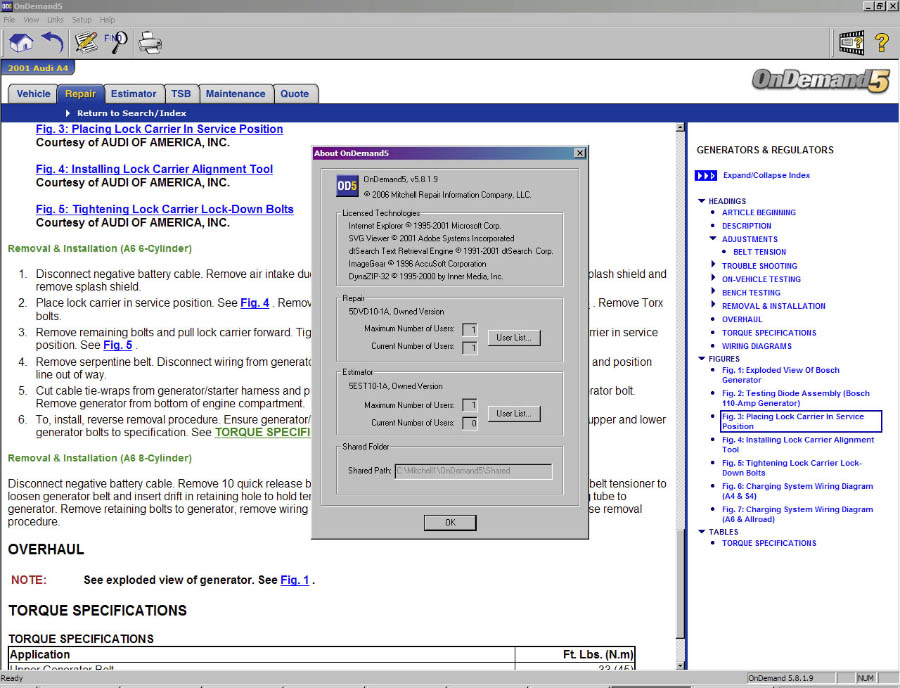The image size is (900, 688).
Task: Click OK in the About dialog
Action: pos(450,523)
